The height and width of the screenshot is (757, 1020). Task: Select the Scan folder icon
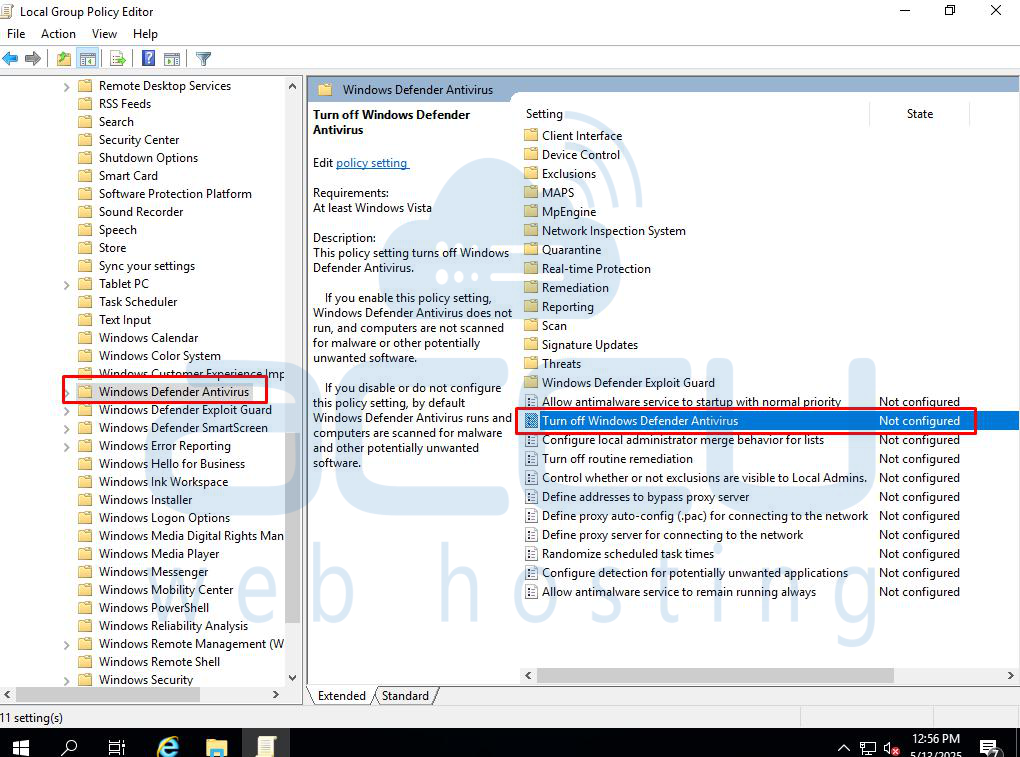coord(531,326)
